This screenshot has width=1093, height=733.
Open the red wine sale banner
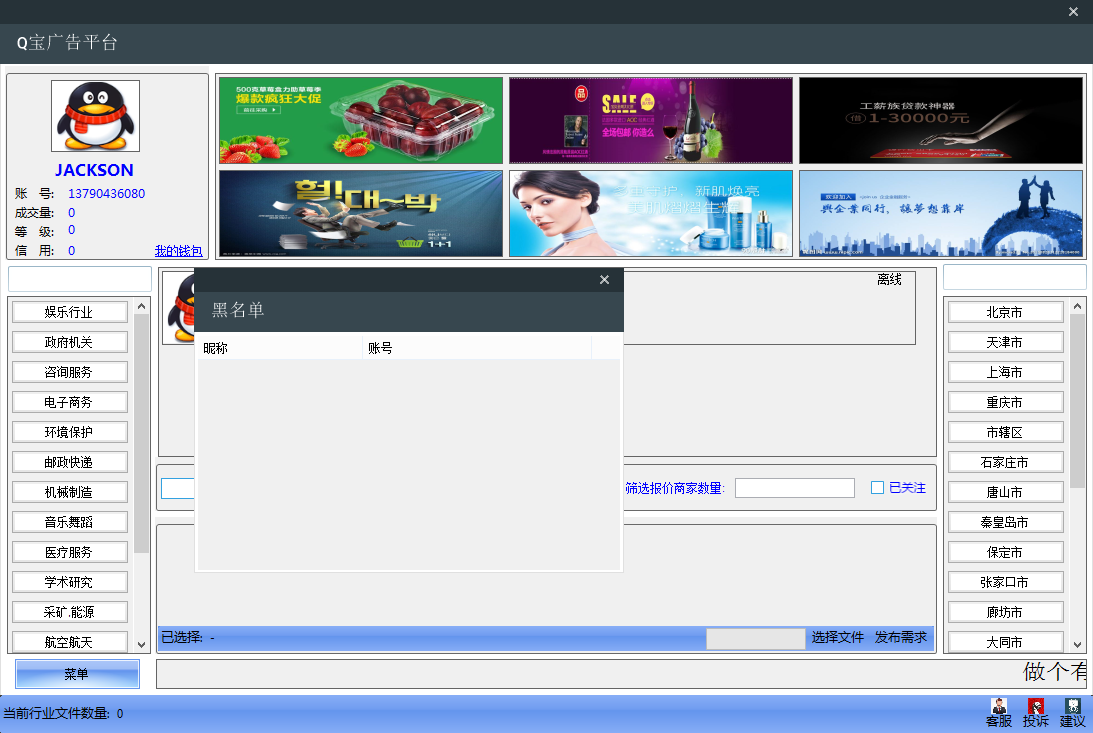[650, 120]
